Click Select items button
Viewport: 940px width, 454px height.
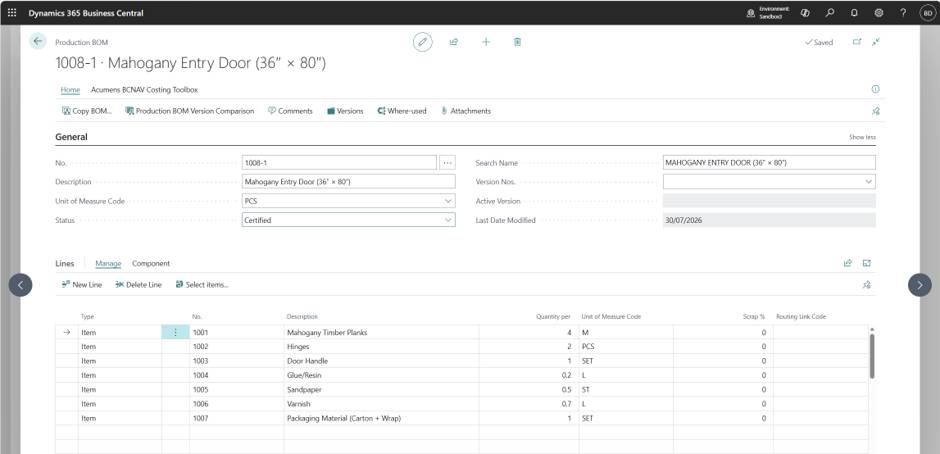(x=202, y=285)
